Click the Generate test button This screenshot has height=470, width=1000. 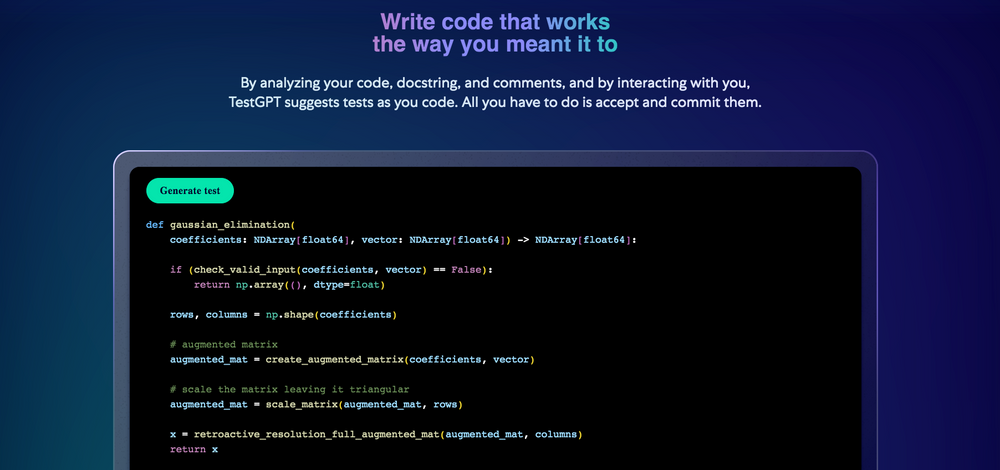190,190
